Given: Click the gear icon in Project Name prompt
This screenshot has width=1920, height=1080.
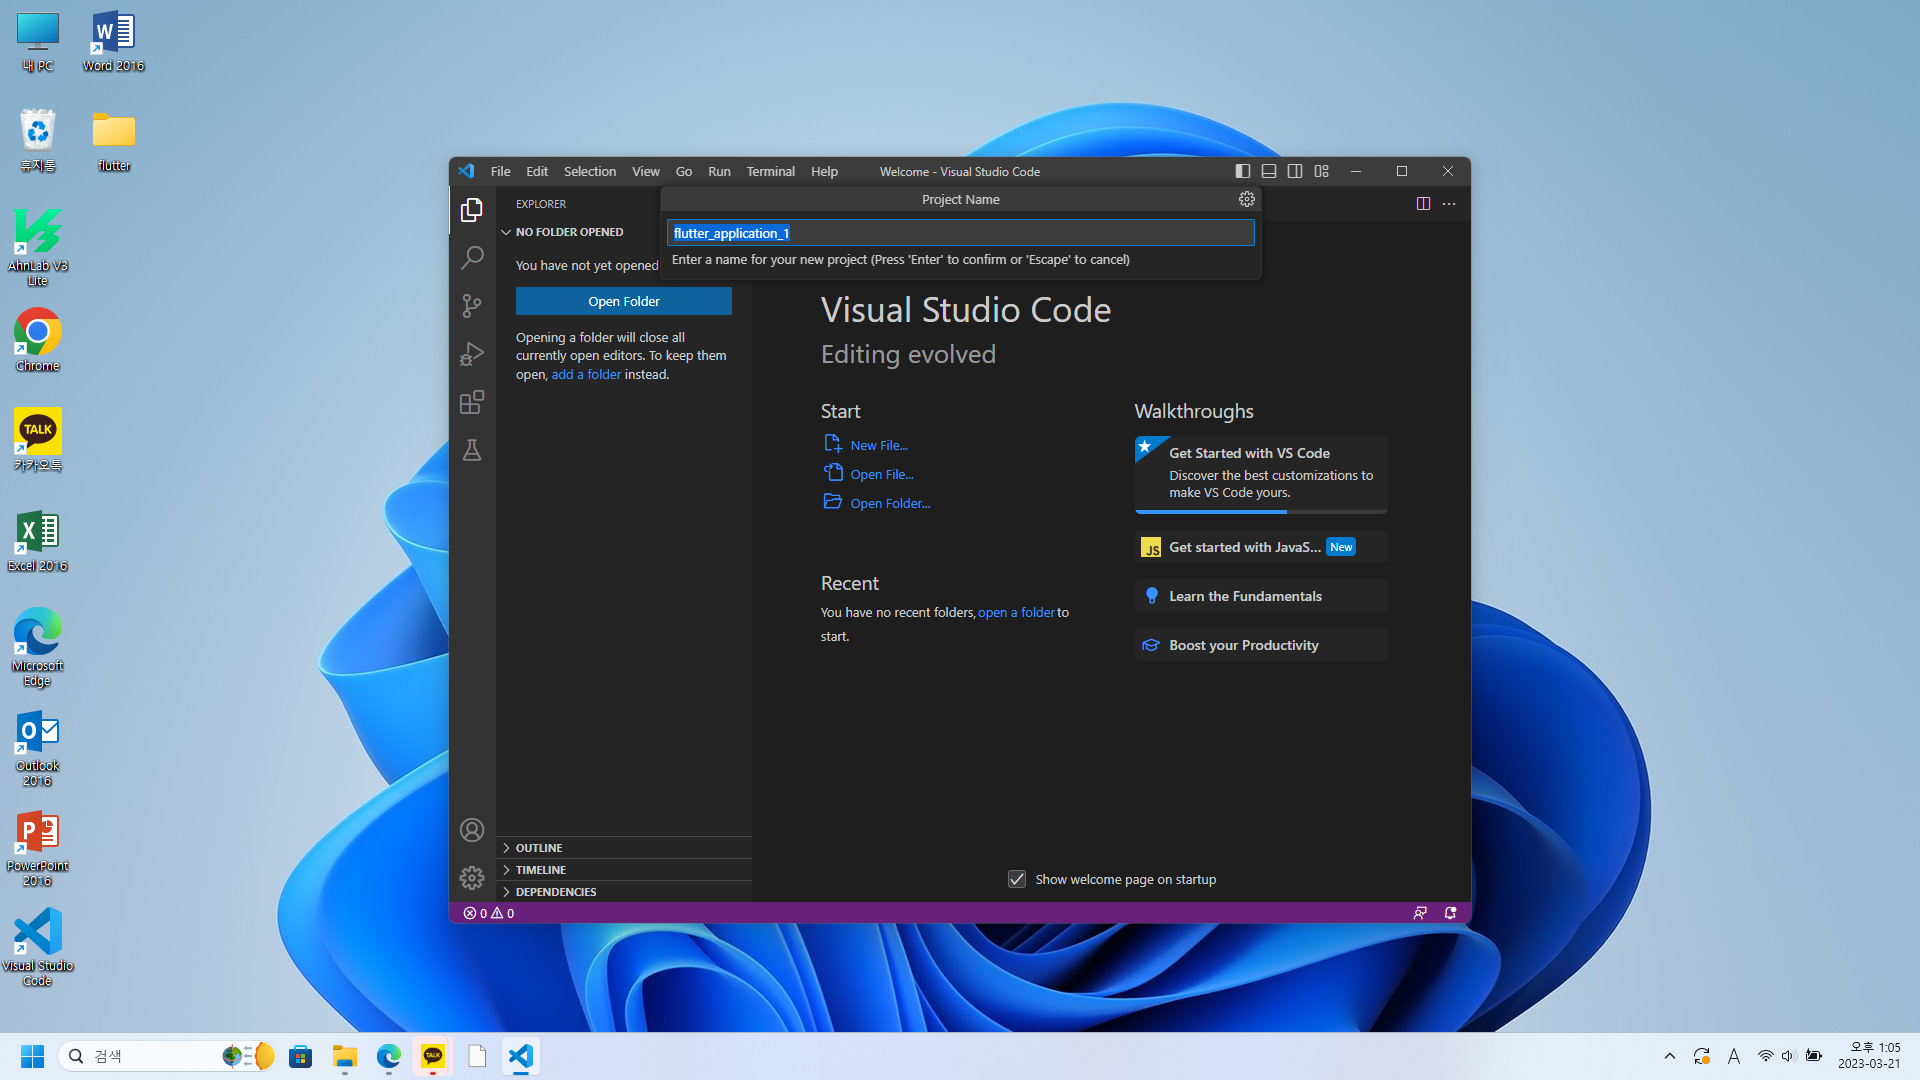Looking at the screenshot, I should pyautogui.click(x=1247, y=199).
